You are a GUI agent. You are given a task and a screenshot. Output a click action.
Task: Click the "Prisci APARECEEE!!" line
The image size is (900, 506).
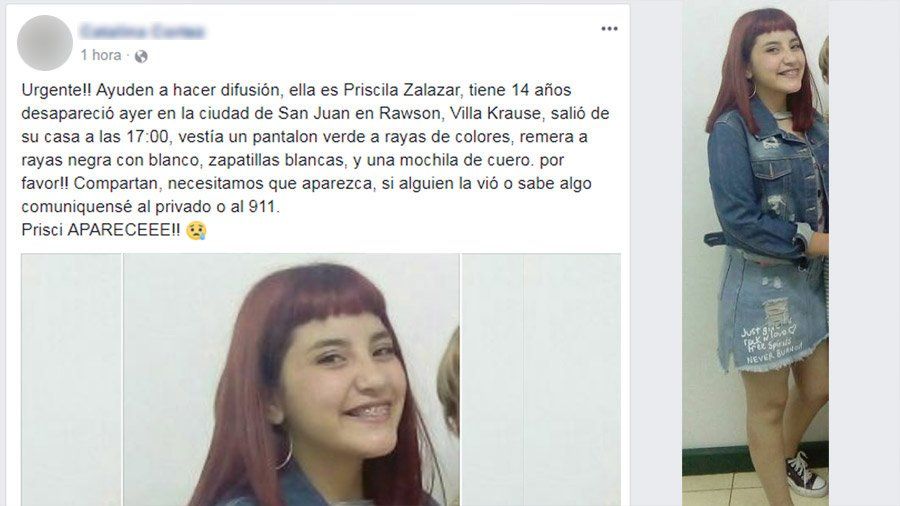100,230
